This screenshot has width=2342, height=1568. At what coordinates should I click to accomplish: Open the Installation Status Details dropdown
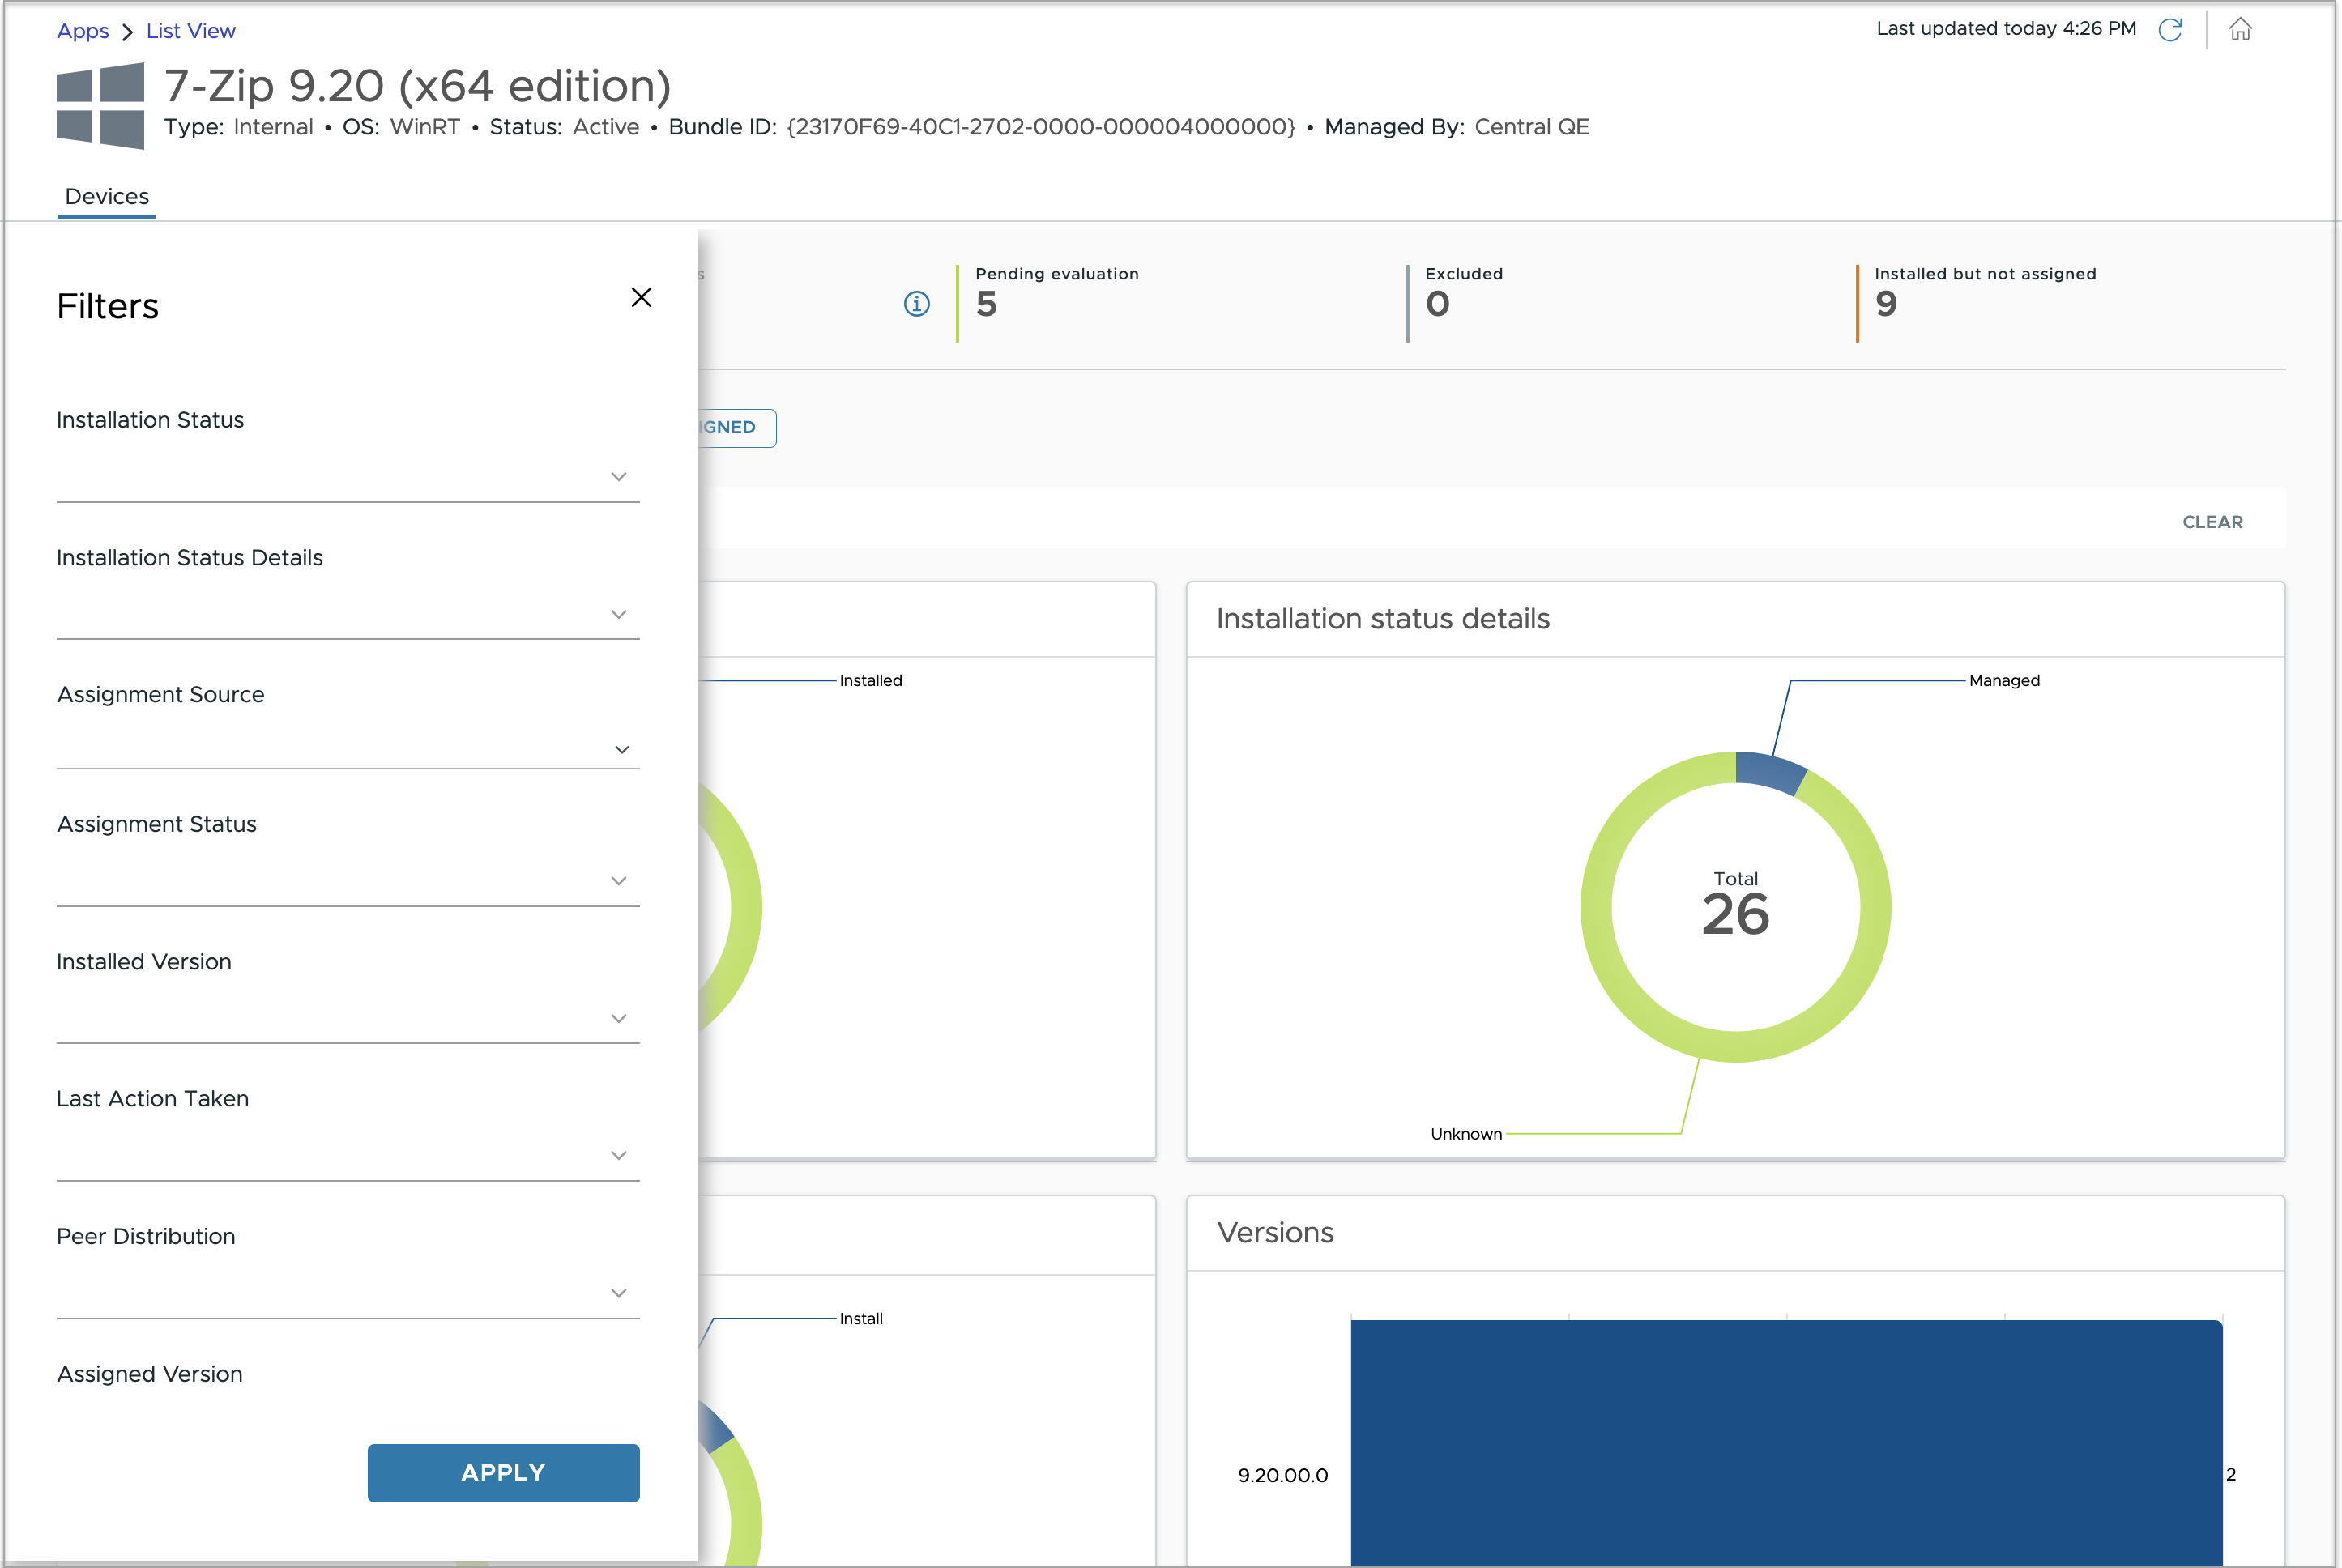coord(348,614)
